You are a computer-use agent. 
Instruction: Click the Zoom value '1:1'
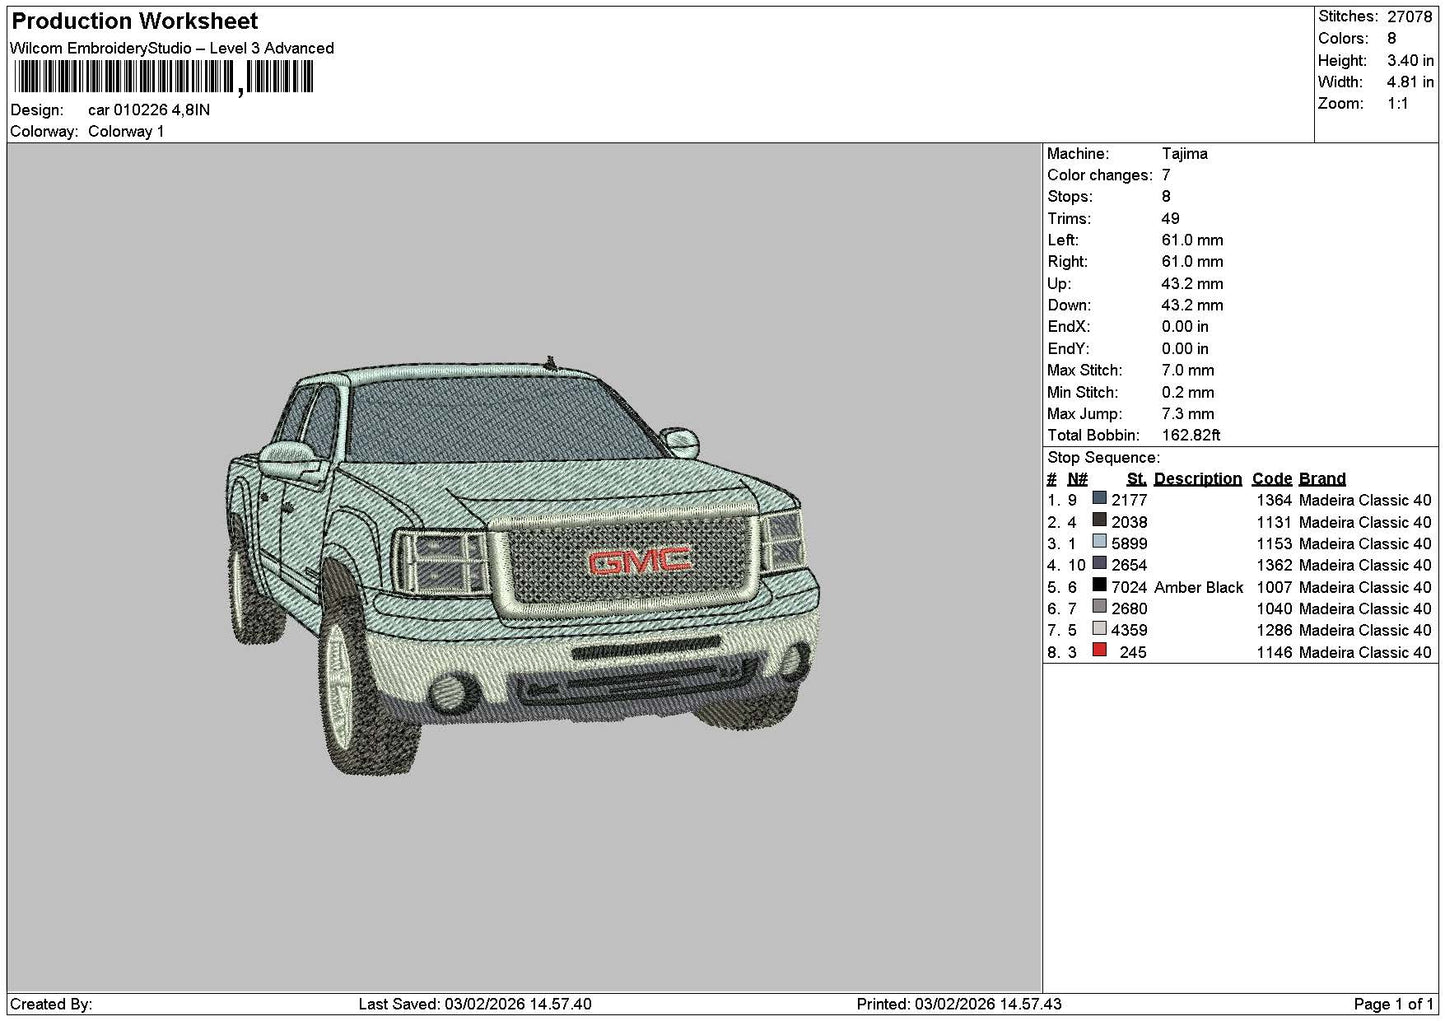point(1397,103)
